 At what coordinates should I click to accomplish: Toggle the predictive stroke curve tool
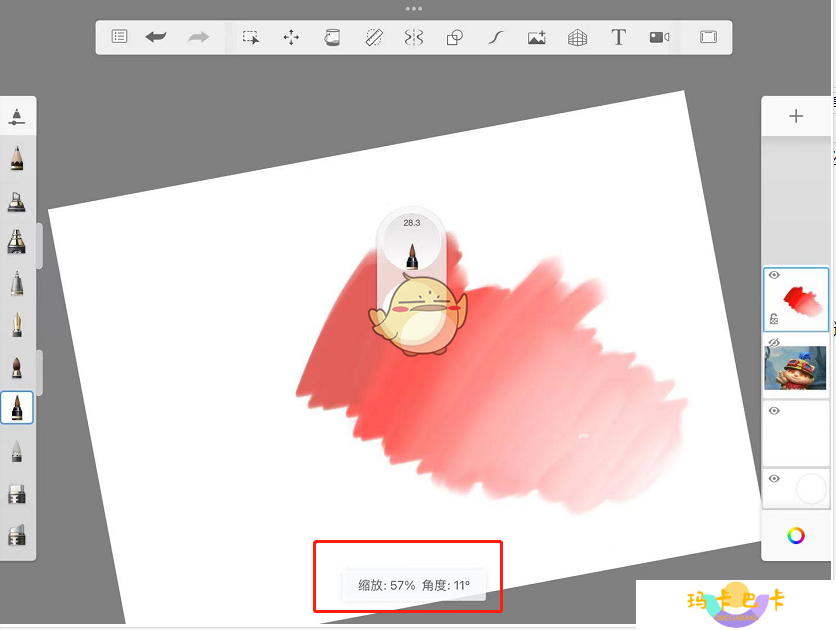(496, 37)
